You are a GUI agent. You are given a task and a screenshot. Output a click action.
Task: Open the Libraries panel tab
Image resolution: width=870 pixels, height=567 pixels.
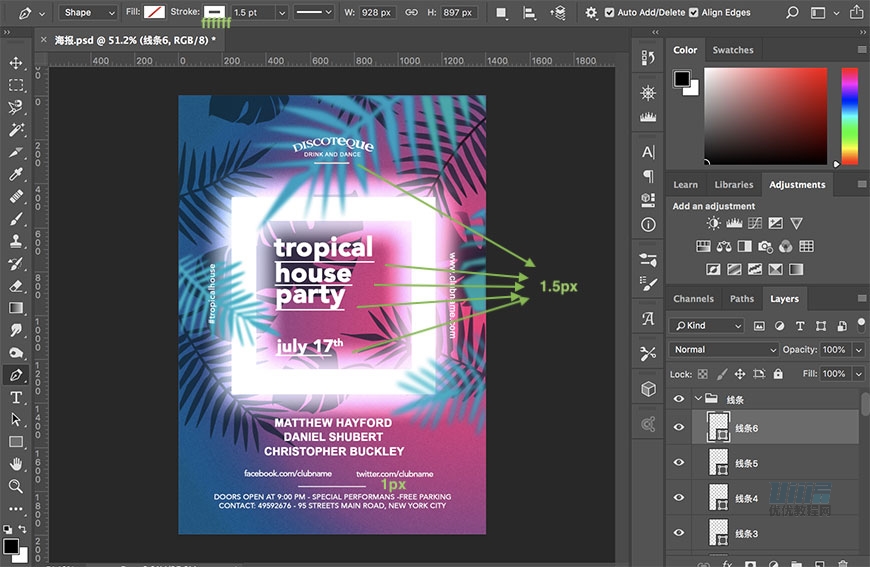(x=733, y=185)
